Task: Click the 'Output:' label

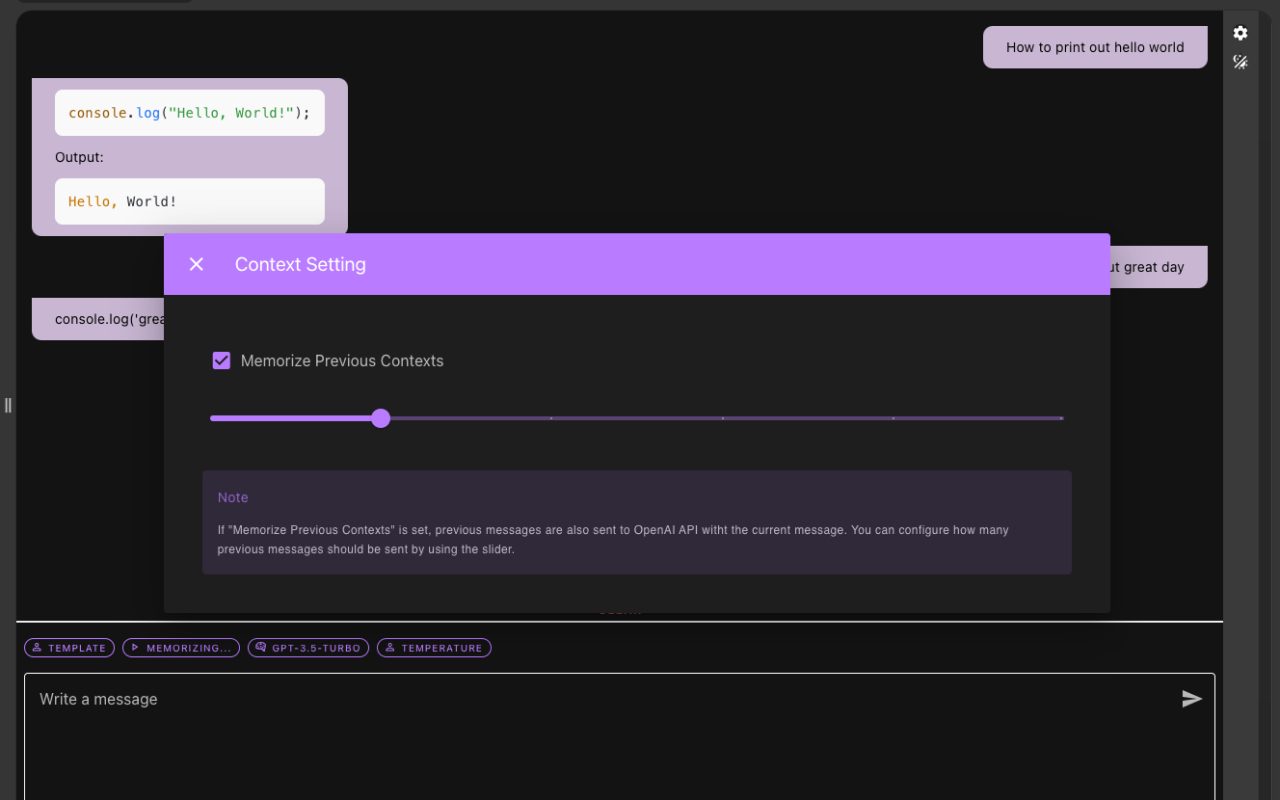Action: [79, 157]
